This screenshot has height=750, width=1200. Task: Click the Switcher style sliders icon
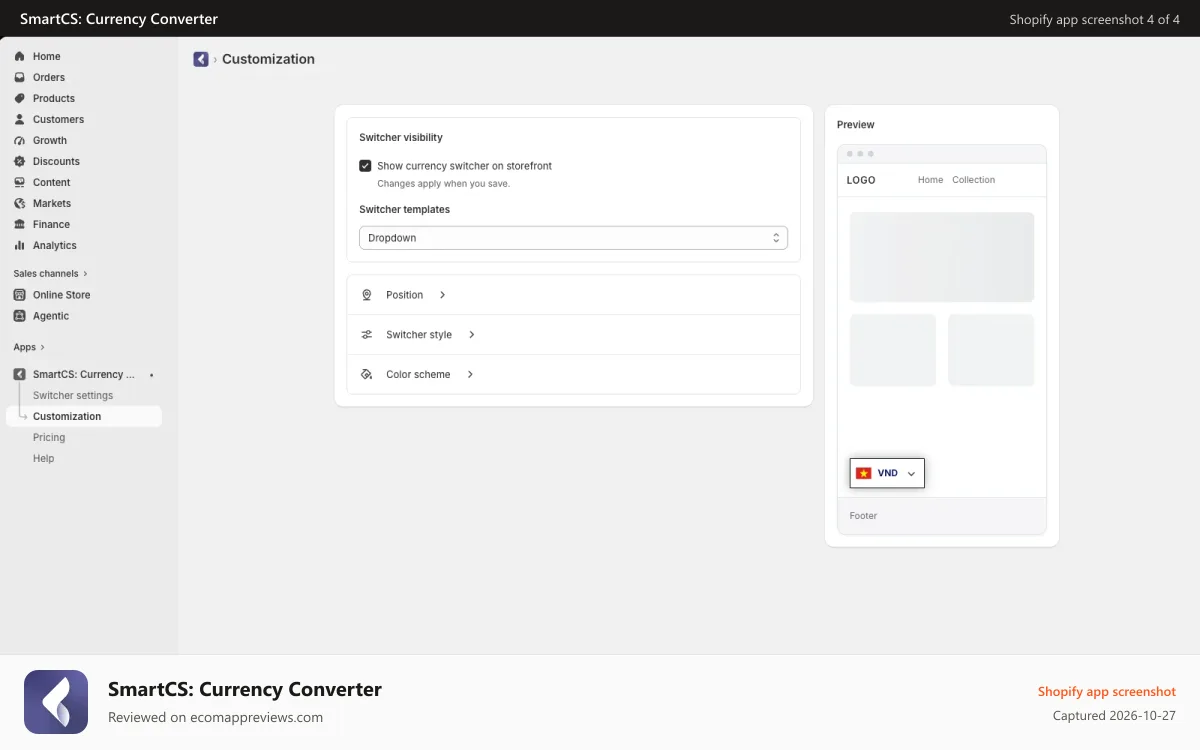366,335
